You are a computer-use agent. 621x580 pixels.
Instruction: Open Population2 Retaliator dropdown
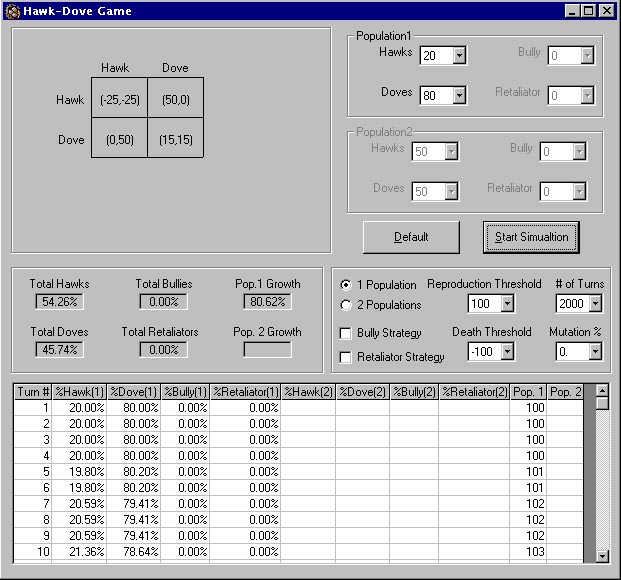[579, 191]
